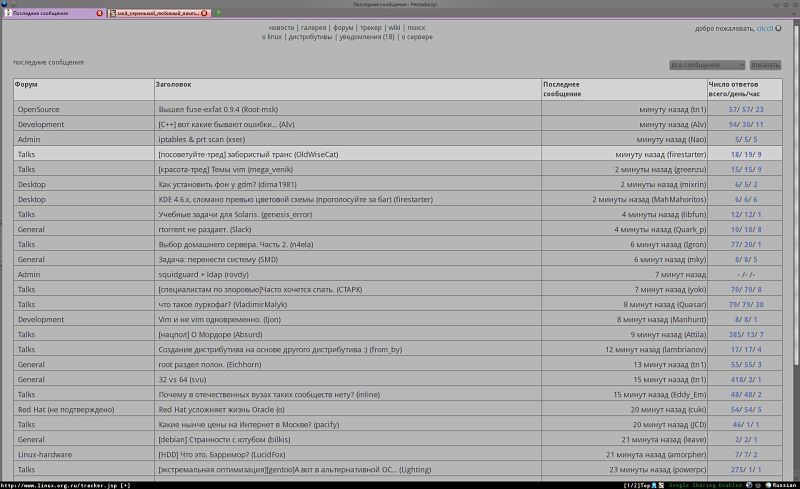Open topic 'Red Hat усложняет жизнь Oracle'

[221, 409]
